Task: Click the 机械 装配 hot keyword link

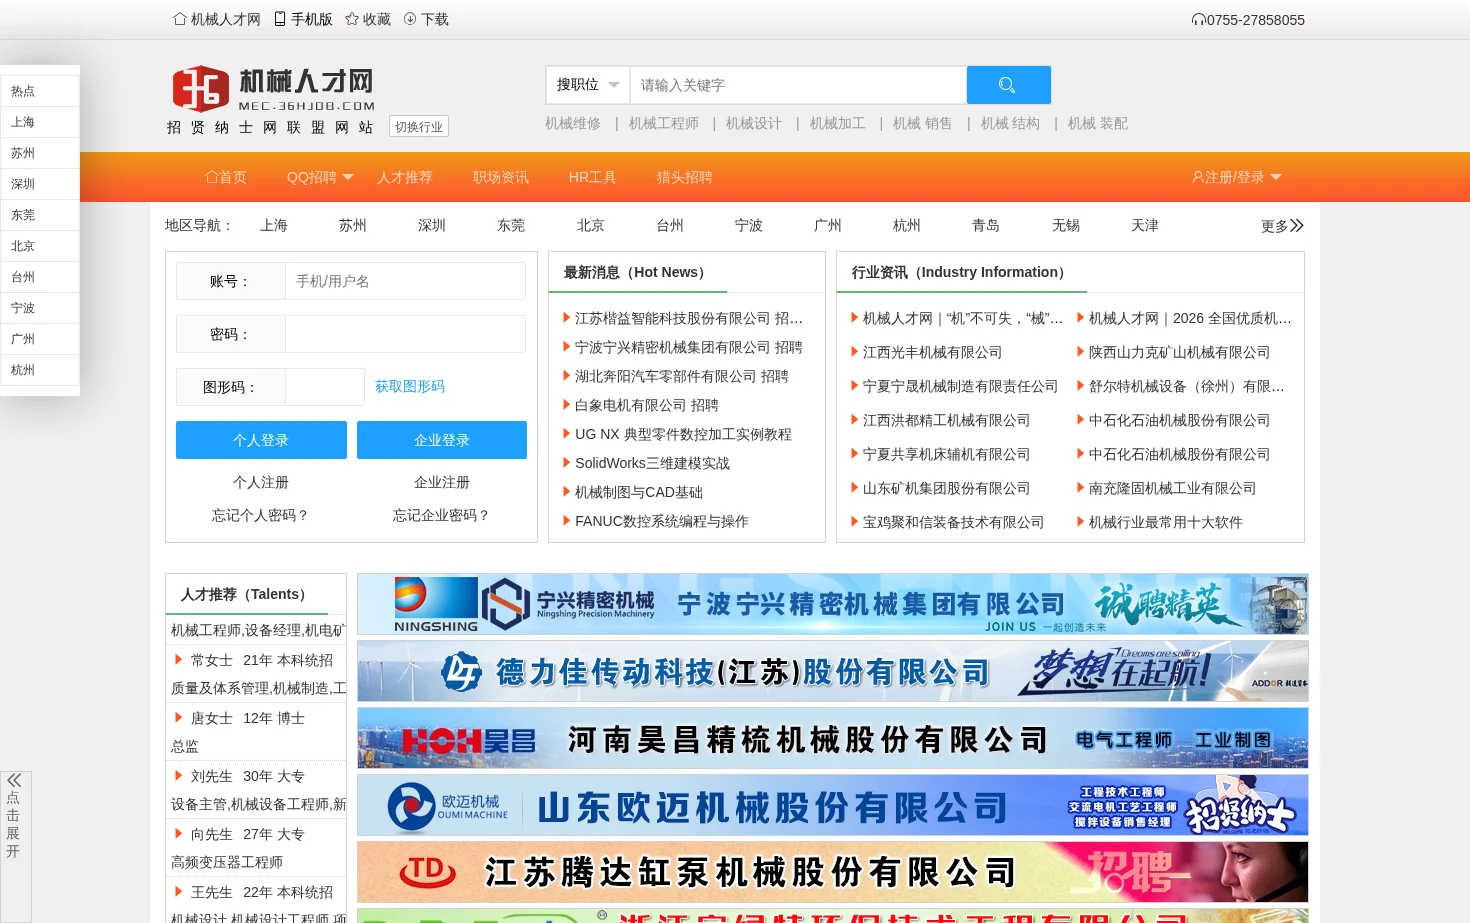Action: click(x=1098, y=123)
